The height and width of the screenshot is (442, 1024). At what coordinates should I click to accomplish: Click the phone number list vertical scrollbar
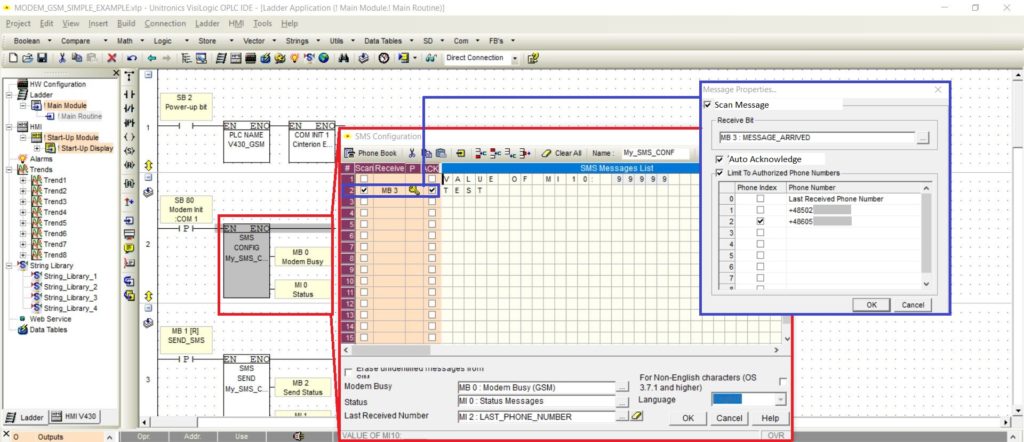point(925,236)
